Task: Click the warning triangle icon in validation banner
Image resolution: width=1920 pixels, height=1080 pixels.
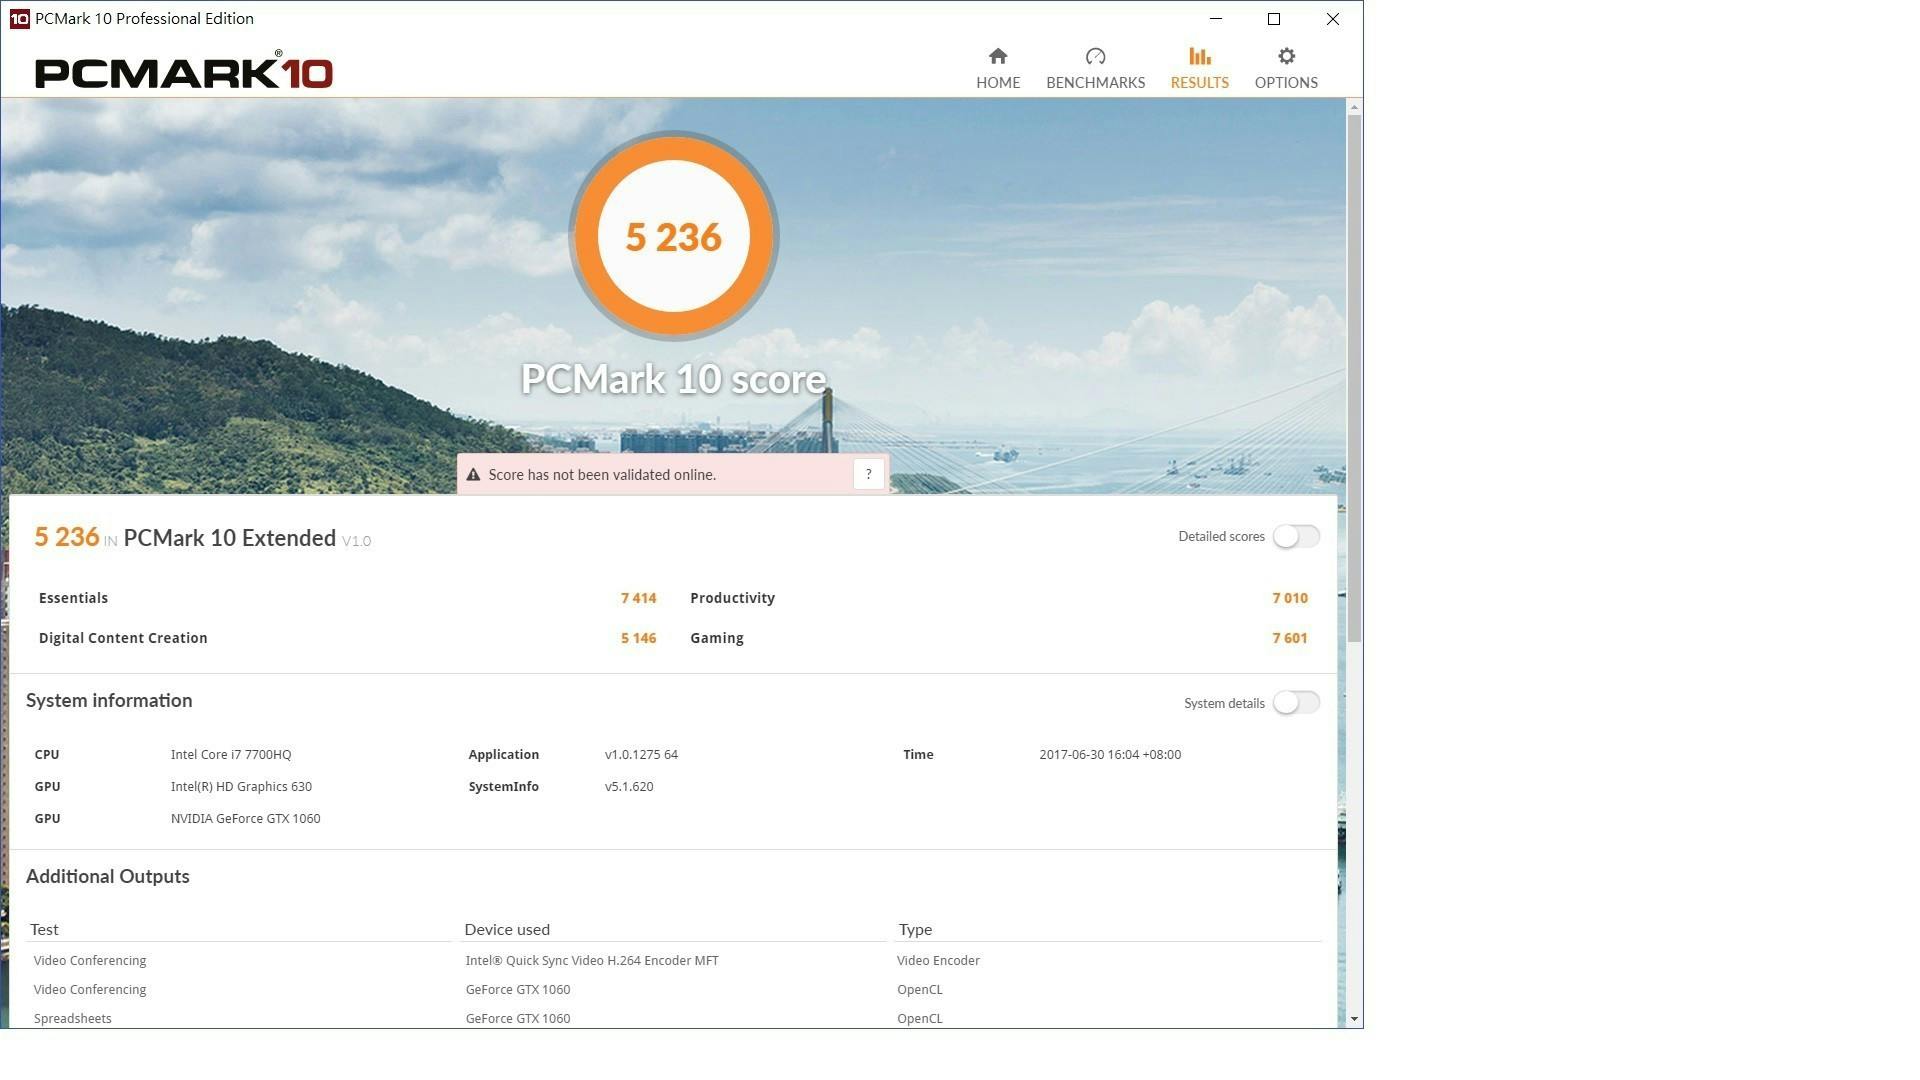Action: point(473,475)
